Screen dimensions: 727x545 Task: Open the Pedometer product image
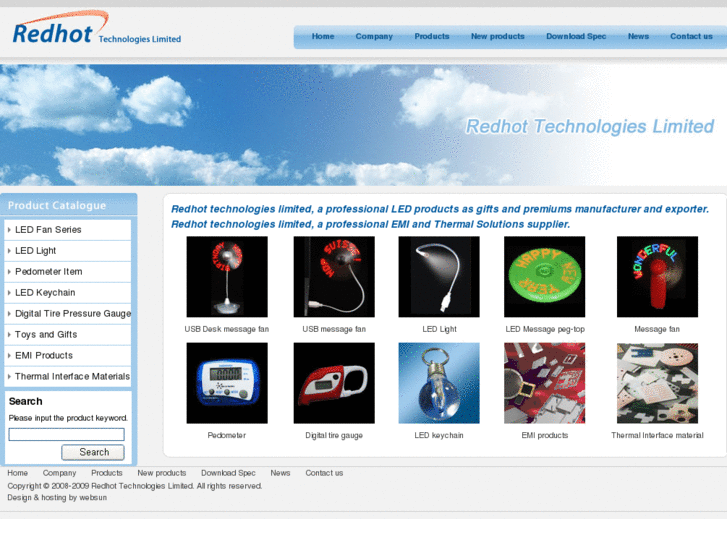click(227, 383)
